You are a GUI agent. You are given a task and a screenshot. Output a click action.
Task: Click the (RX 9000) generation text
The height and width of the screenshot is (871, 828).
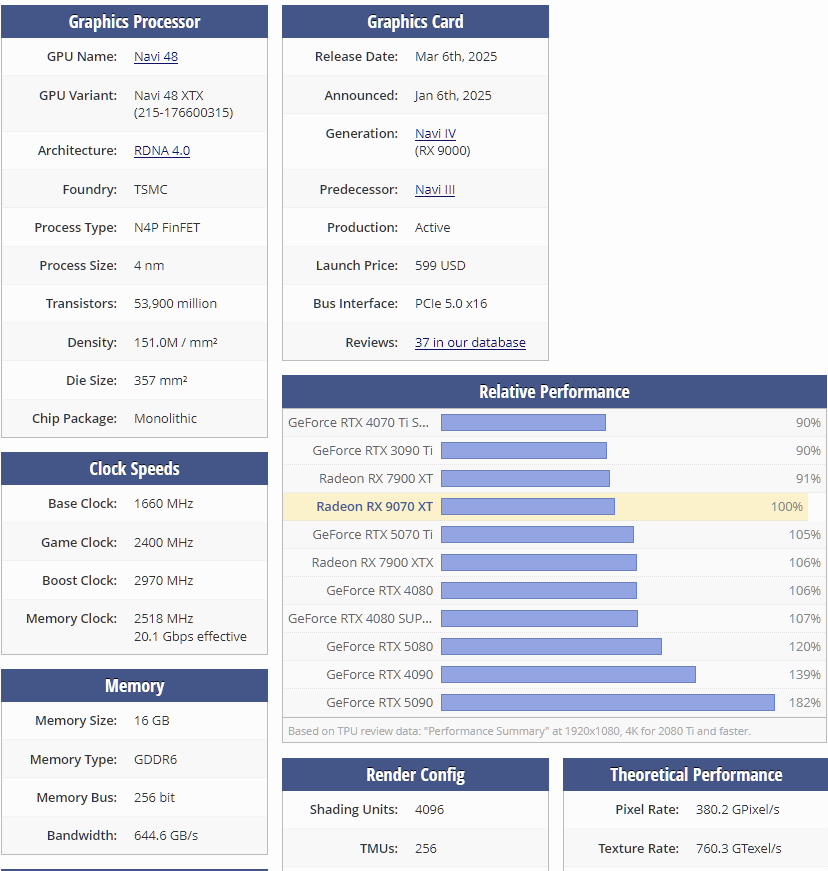[x=443, y=151]
